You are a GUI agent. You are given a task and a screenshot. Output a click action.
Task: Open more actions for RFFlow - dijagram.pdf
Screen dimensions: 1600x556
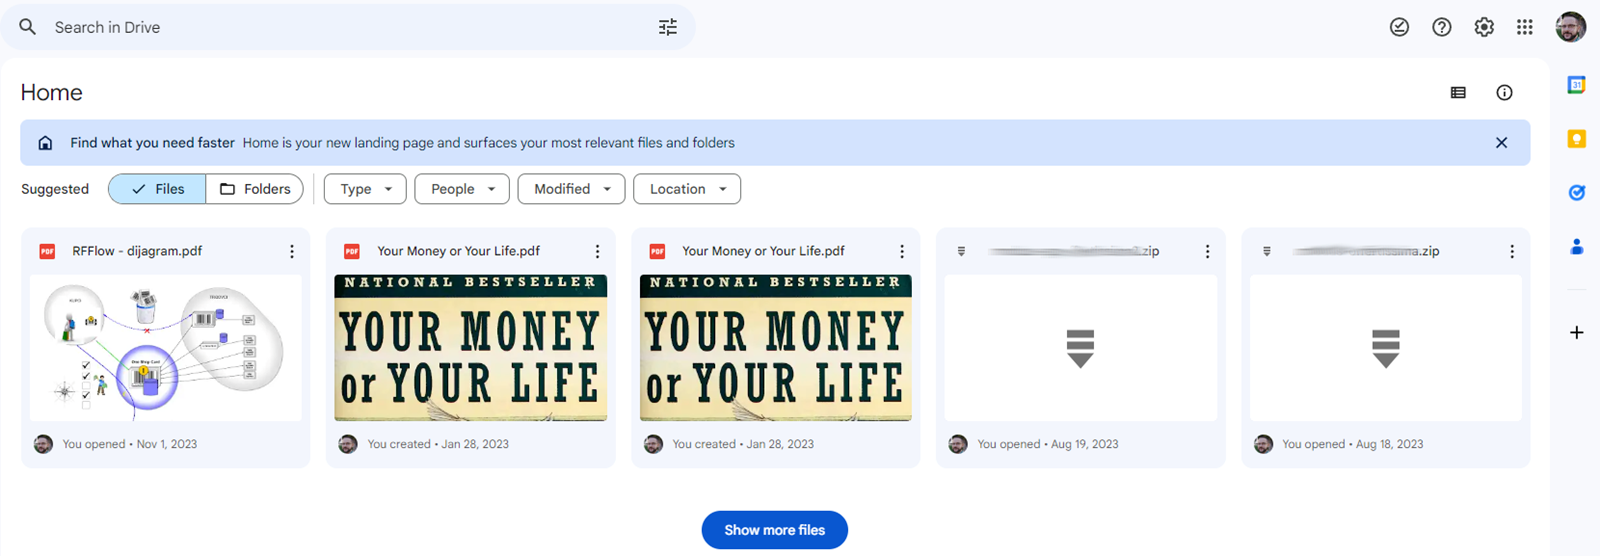(x=292, y=251)
